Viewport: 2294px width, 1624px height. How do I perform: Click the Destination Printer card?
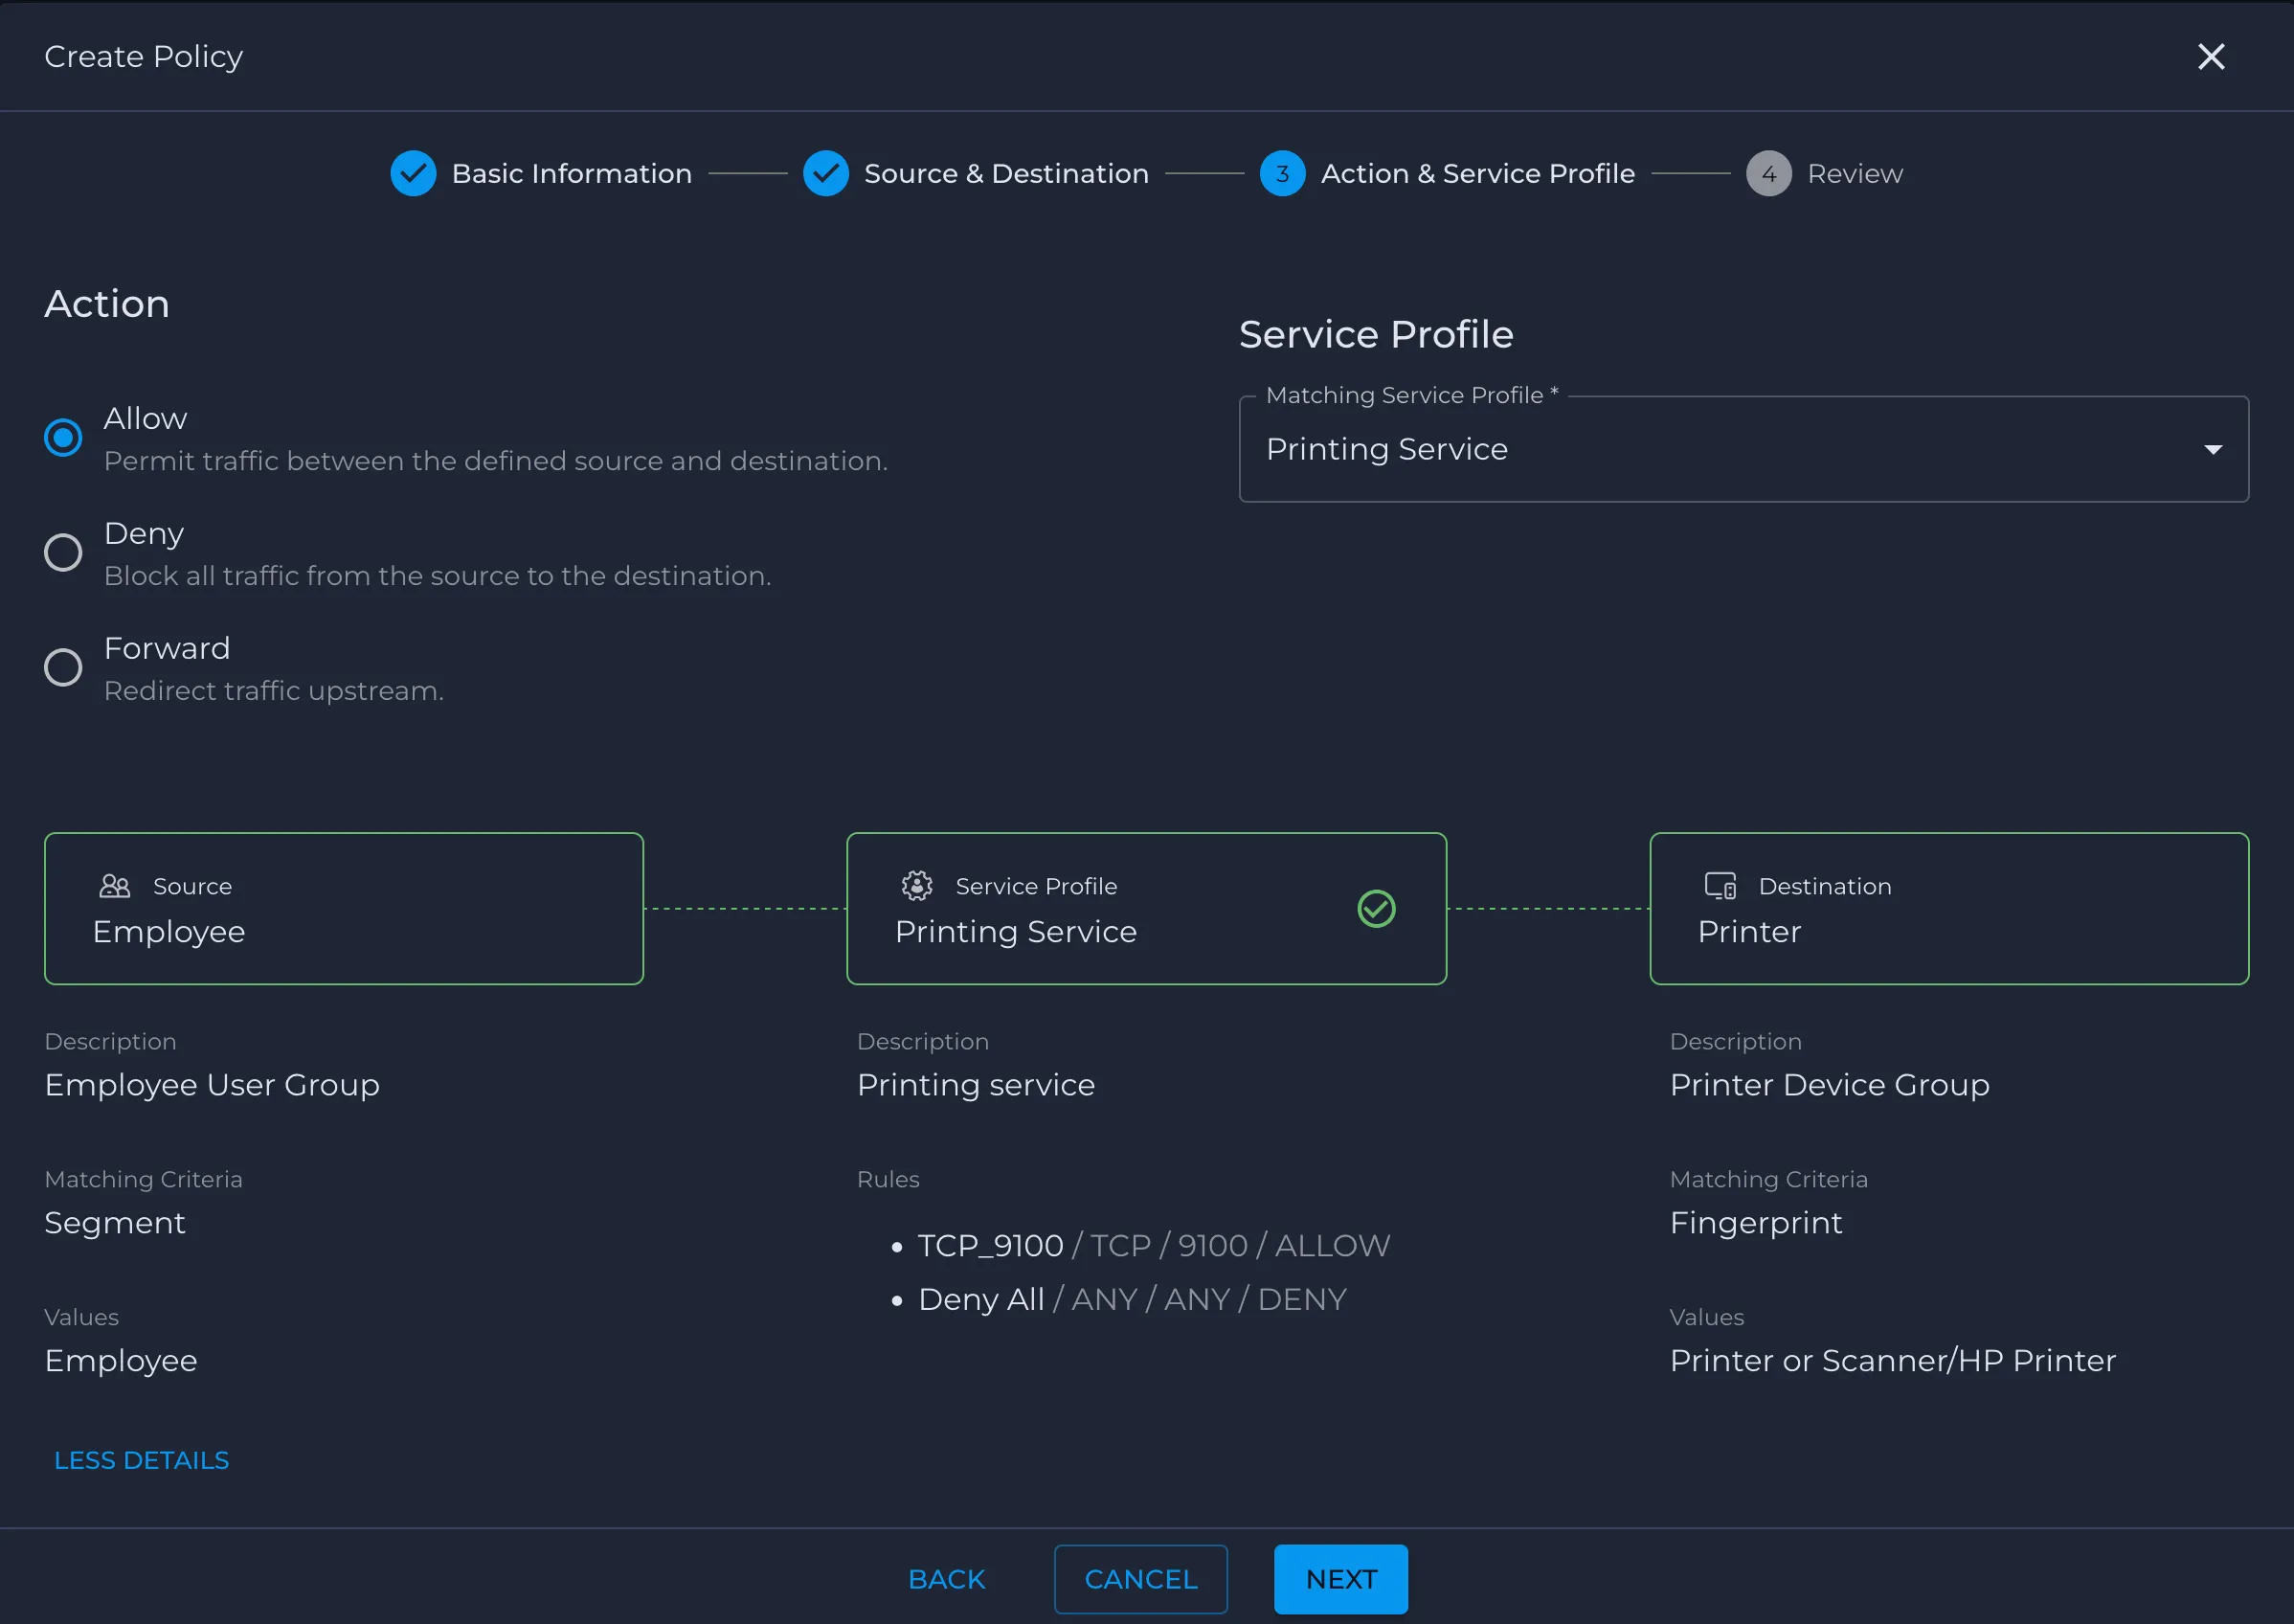point(1948,909)
